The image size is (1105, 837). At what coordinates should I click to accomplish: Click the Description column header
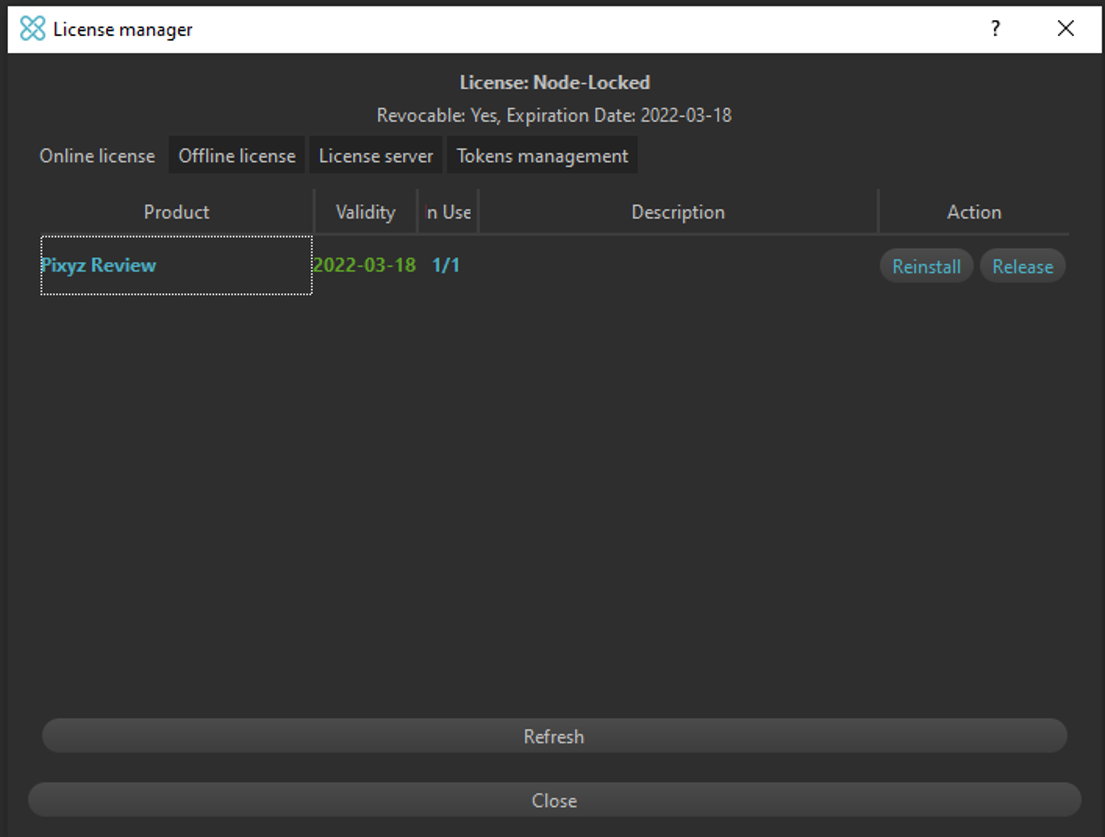click(678, 212)
